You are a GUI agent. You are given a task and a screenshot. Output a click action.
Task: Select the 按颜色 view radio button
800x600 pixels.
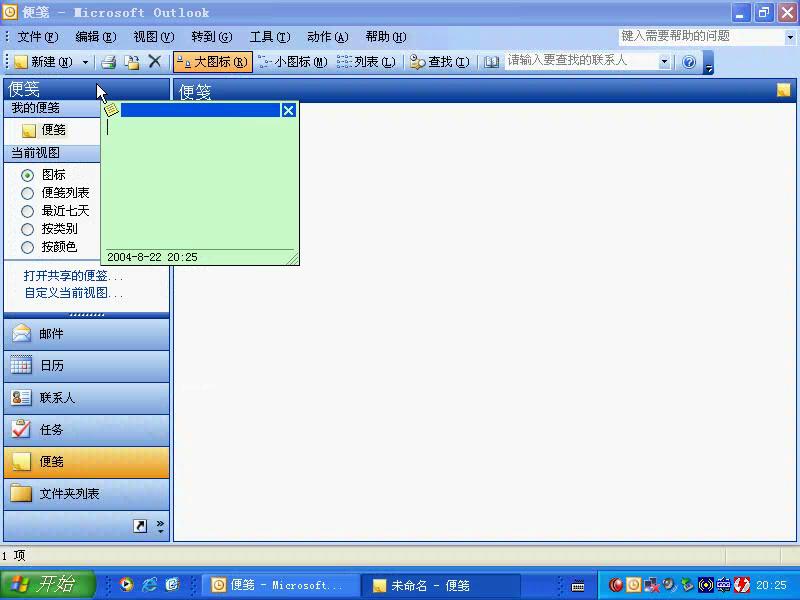28,247
